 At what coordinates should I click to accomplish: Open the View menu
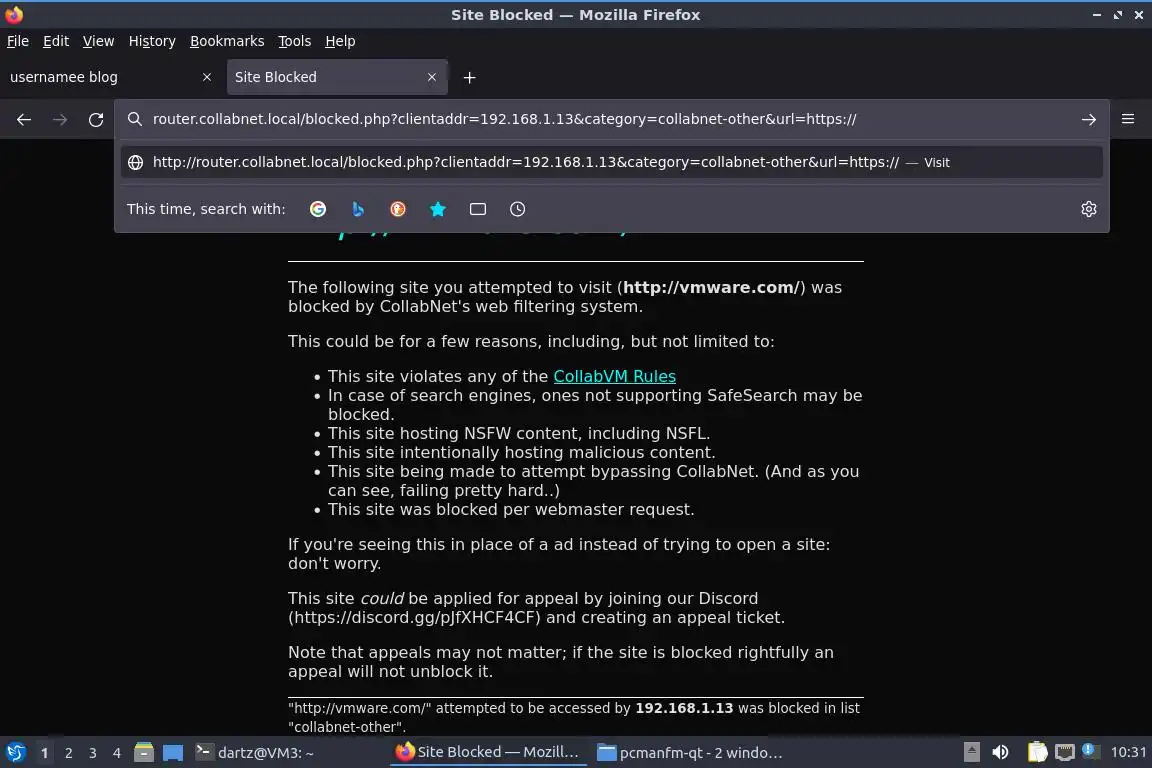coord(98,41)
